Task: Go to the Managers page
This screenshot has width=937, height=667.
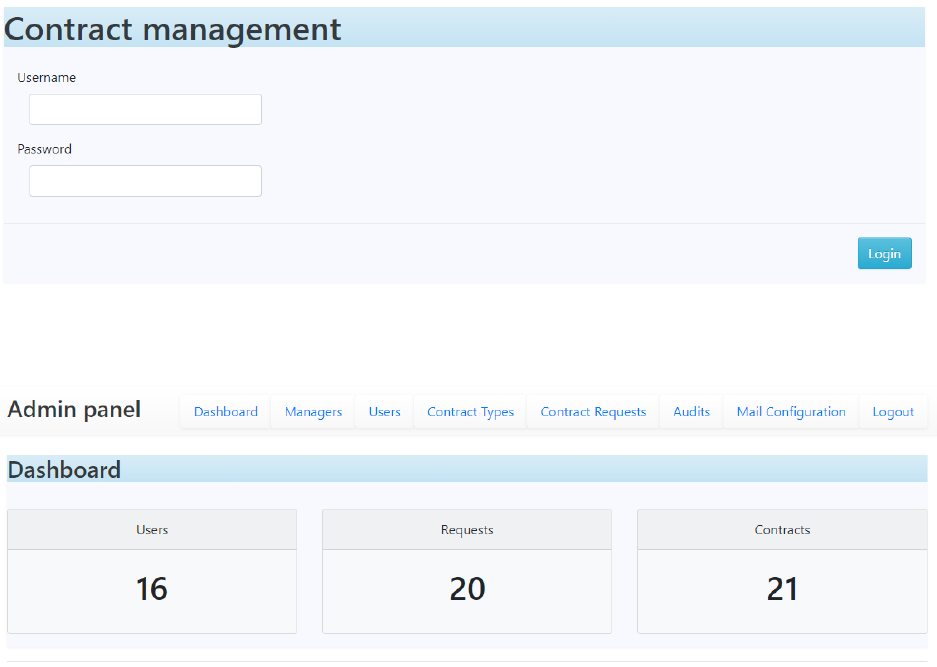Action: point(313,412)
